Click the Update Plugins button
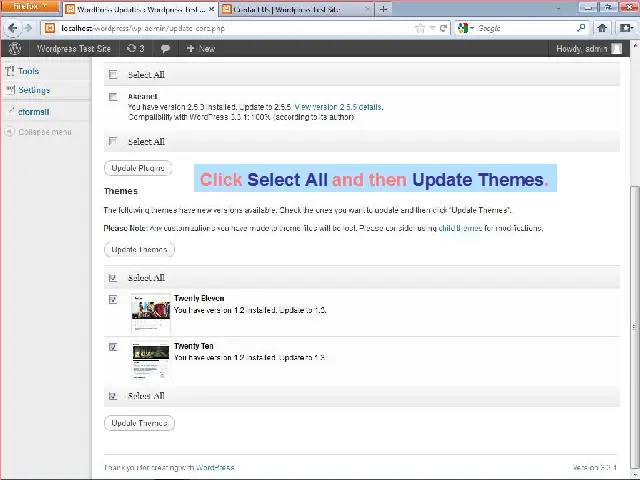 (138, 168)
